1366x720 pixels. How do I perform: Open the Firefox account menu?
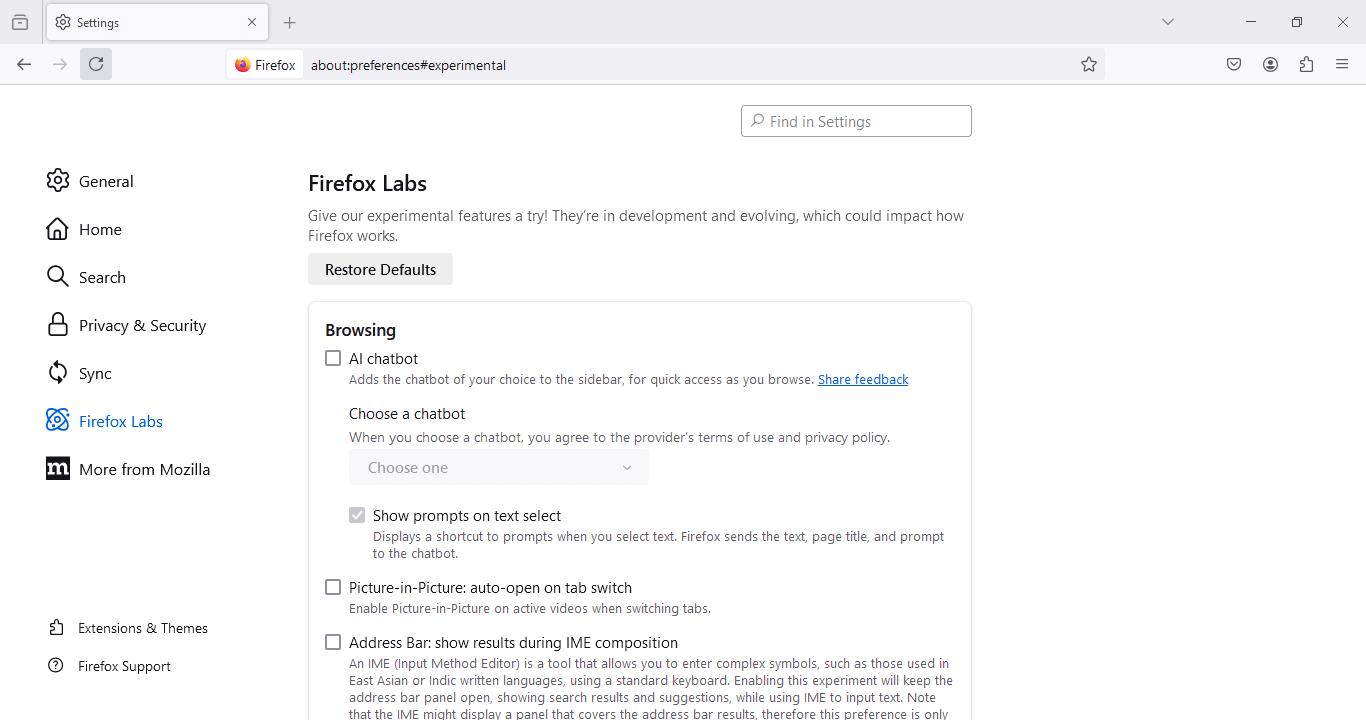(1270, 63)
